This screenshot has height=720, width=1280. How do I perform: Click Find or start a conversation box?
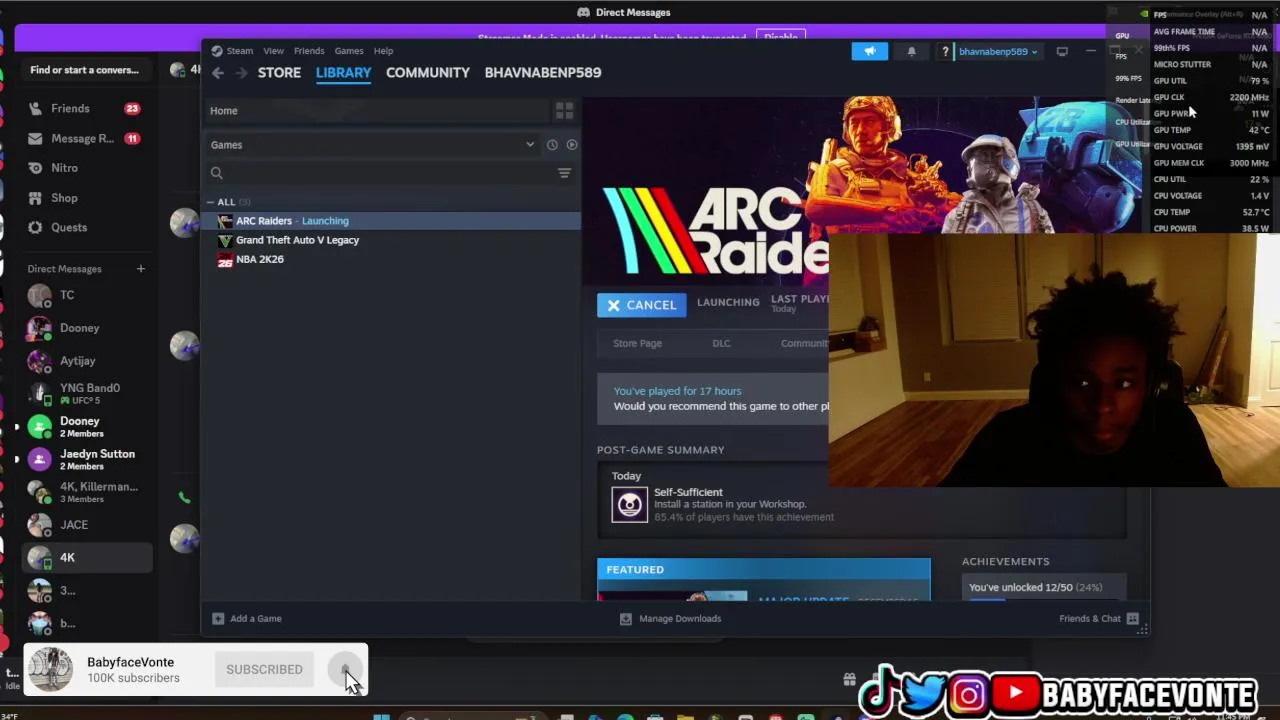click(x=86, y=70)
